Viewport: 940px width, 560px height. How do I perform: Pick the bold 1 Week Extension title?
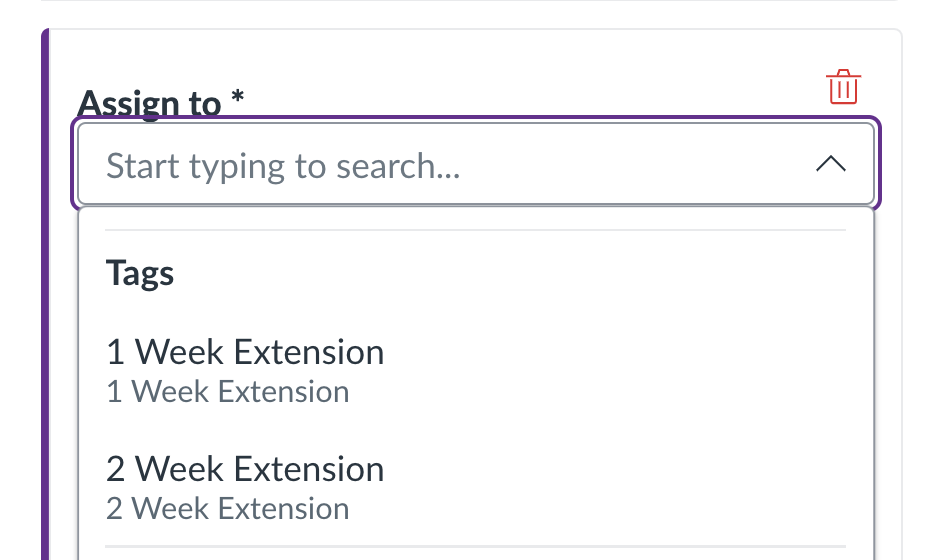pos(245,352)
